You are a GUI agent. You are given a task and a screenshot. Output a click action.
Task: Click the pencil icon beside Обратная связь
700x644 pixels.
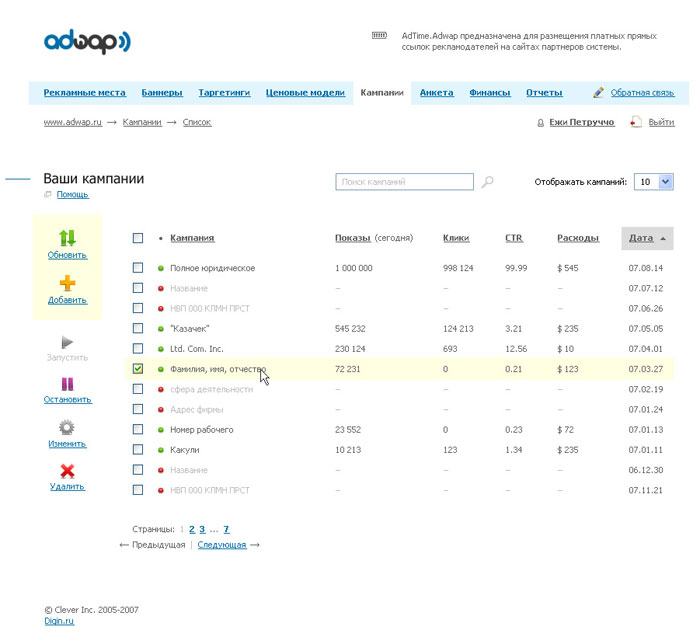pyautogui.click(x=598, y=93)
